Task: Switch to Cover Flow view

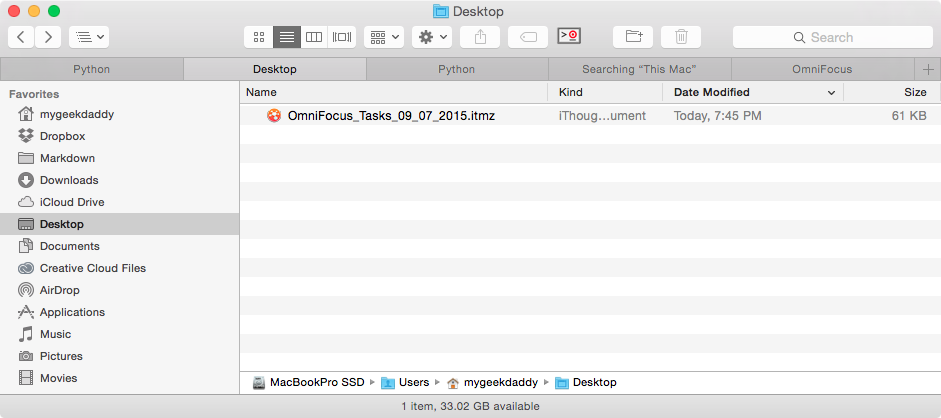Action: click(342, 37)
